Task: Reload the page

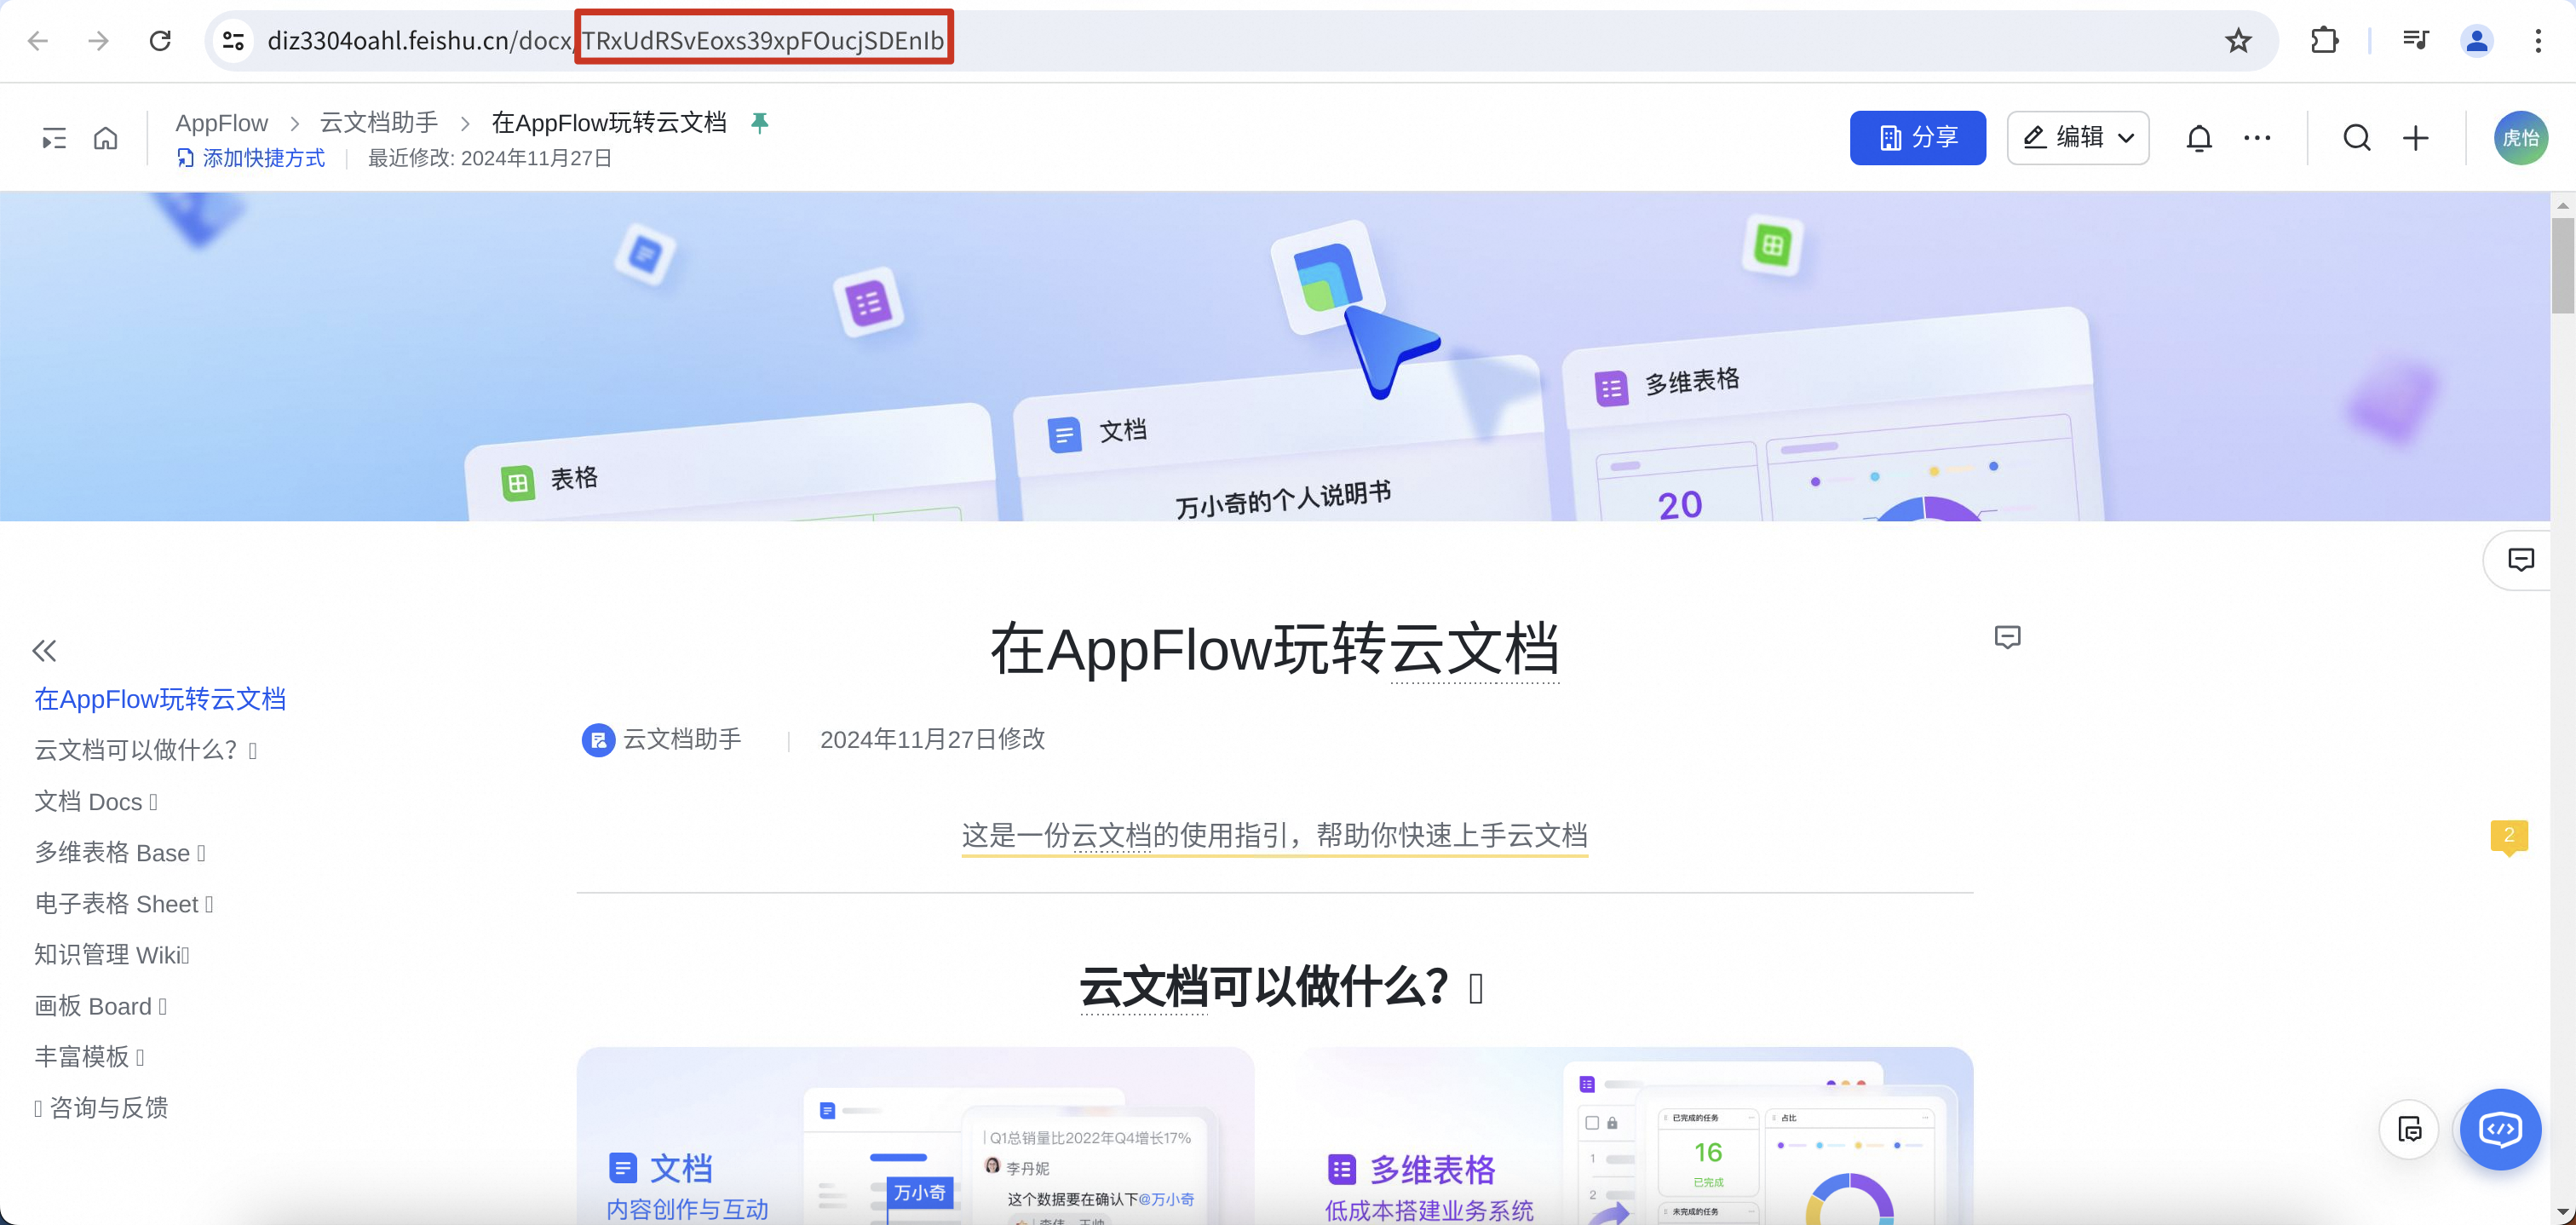Action: [160, 41]
